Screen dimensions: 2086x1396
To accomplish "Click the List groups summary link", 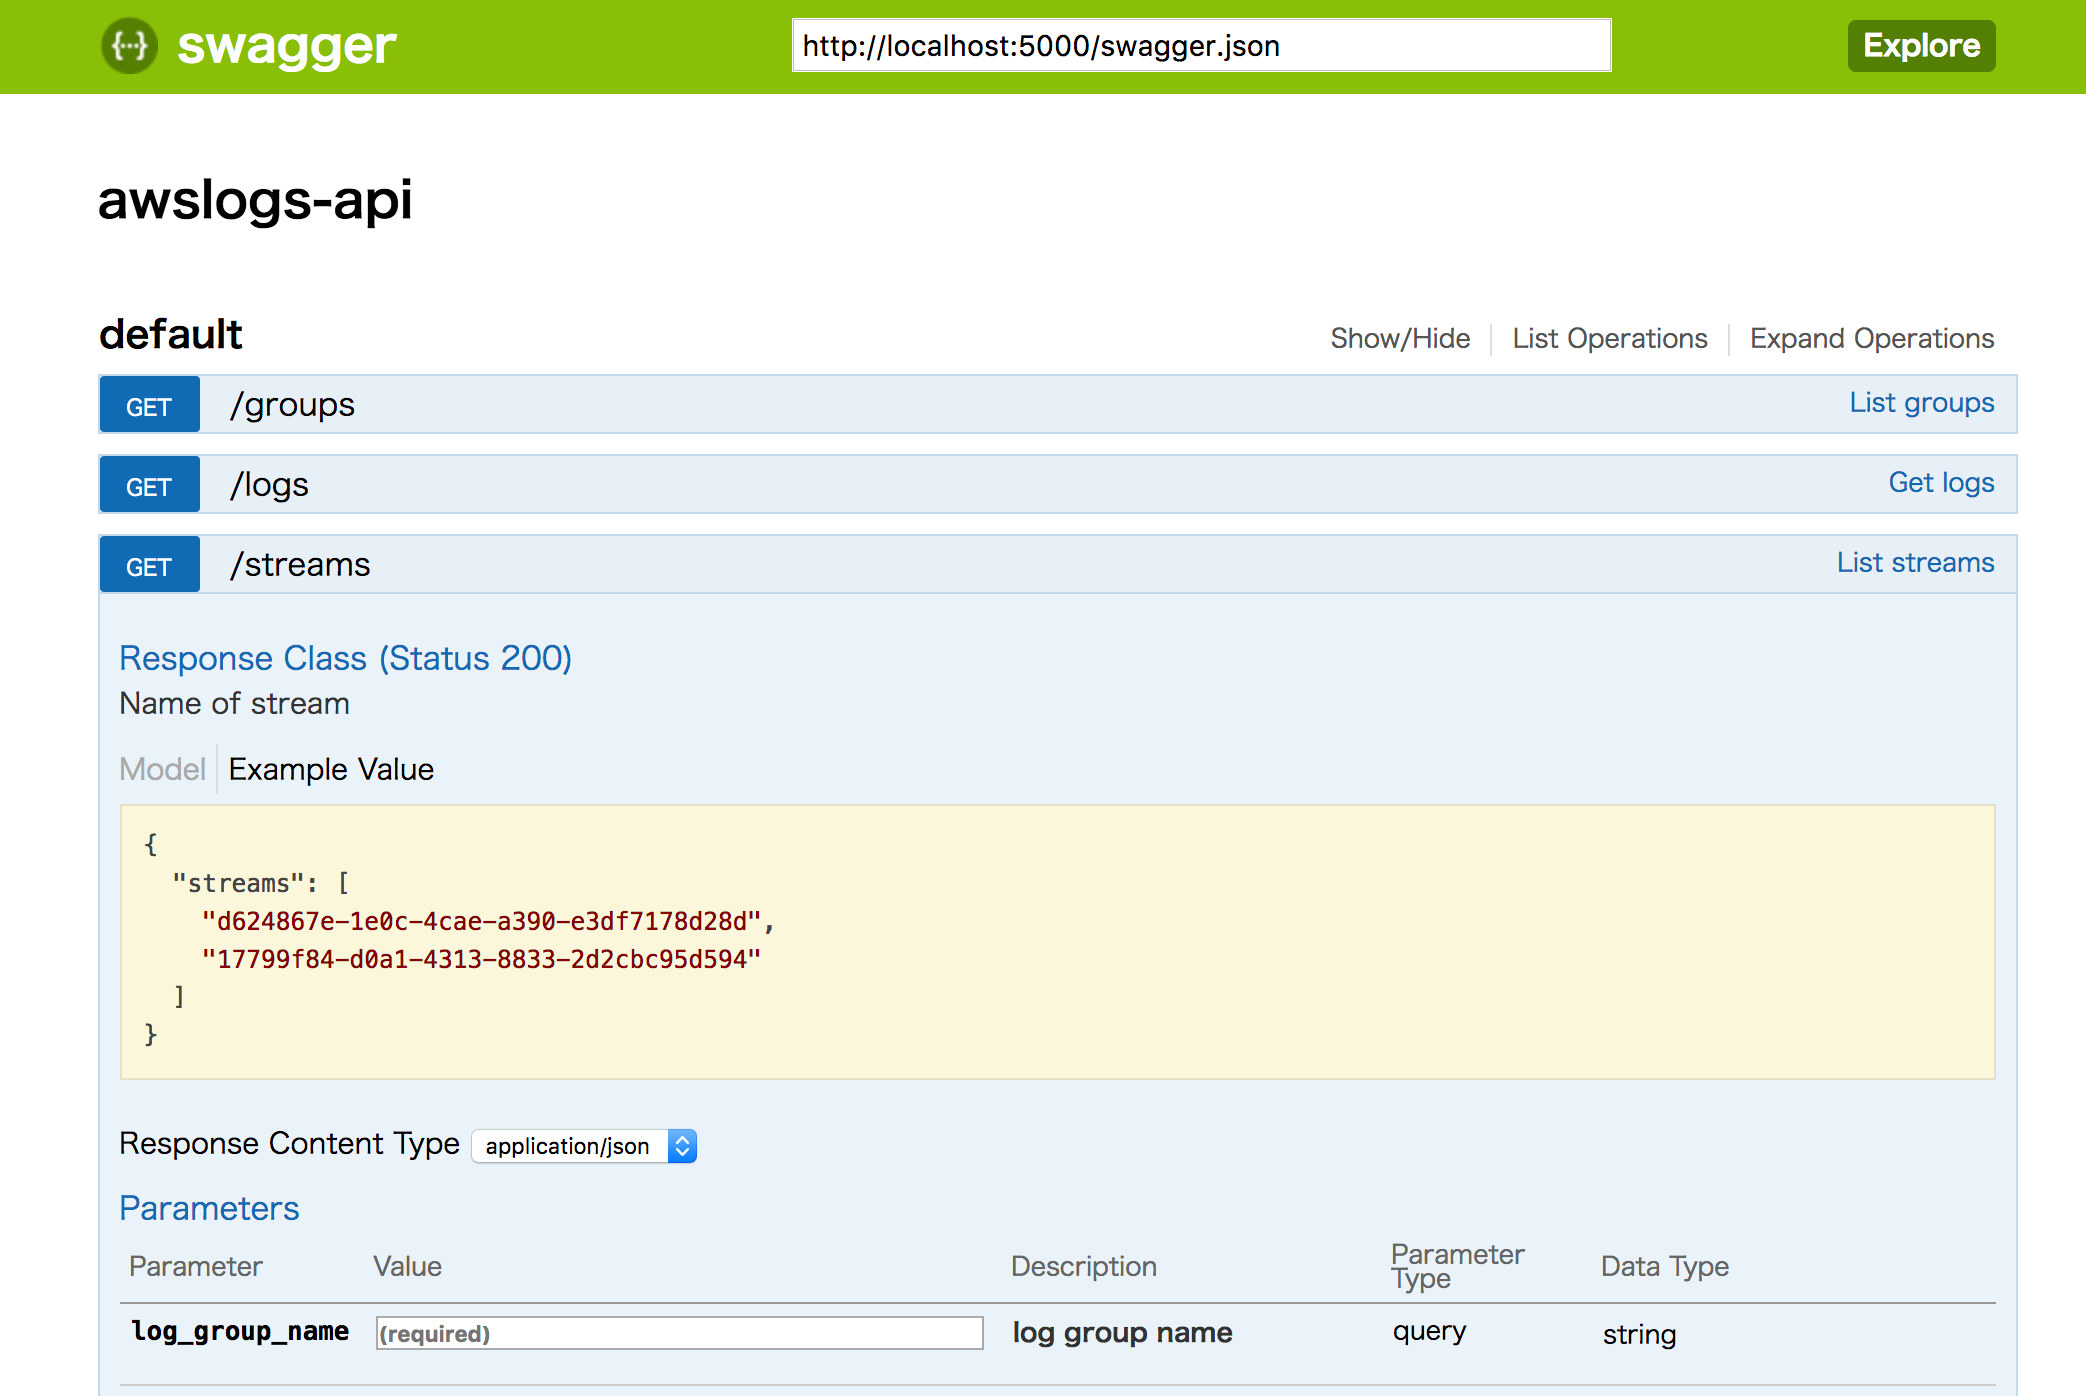I will pyautogui.click(x=1920, y=403).
